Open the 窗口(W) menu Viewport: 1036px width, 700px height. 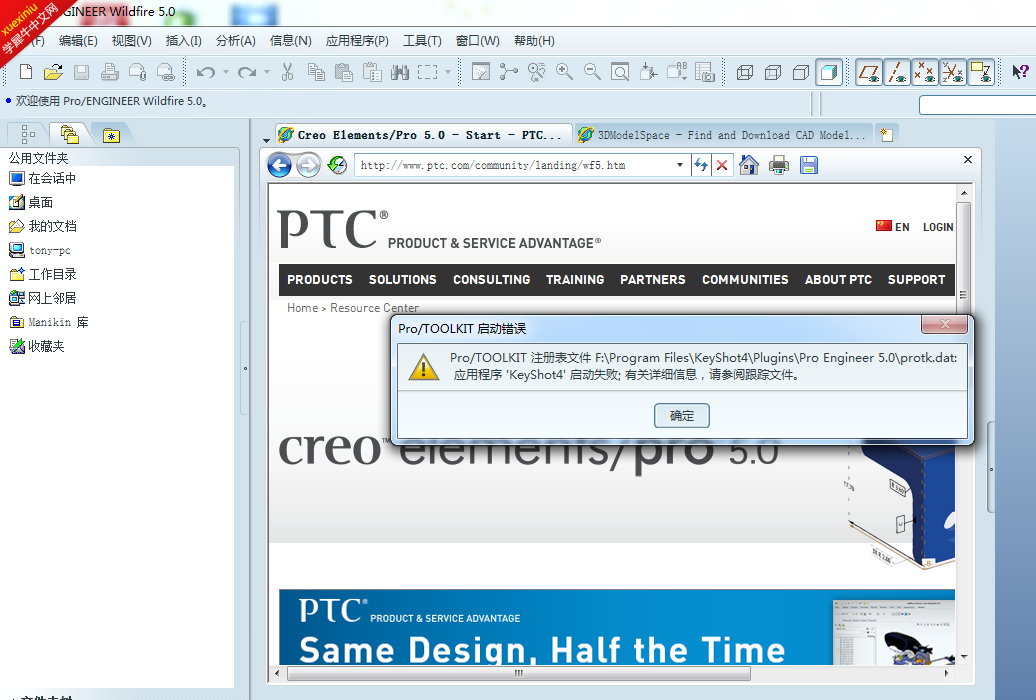coord(478,41)
